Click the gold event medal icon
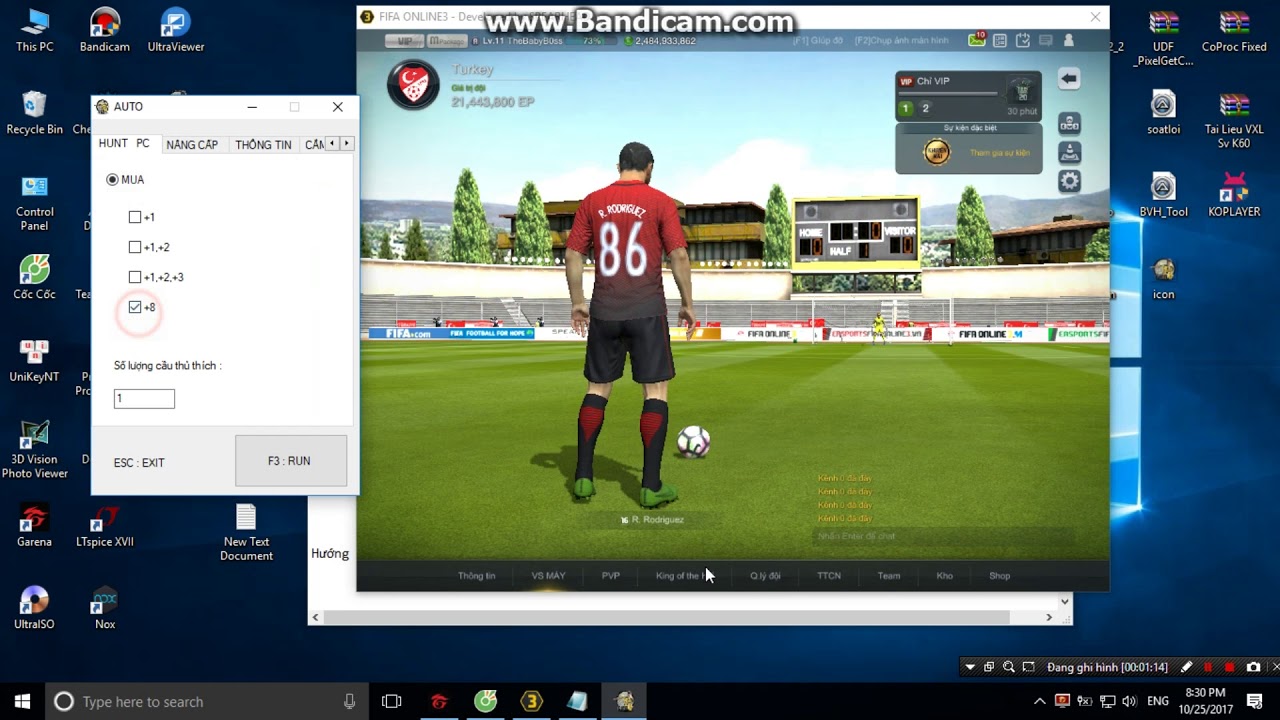1280x720 pixels. [937, 153]
